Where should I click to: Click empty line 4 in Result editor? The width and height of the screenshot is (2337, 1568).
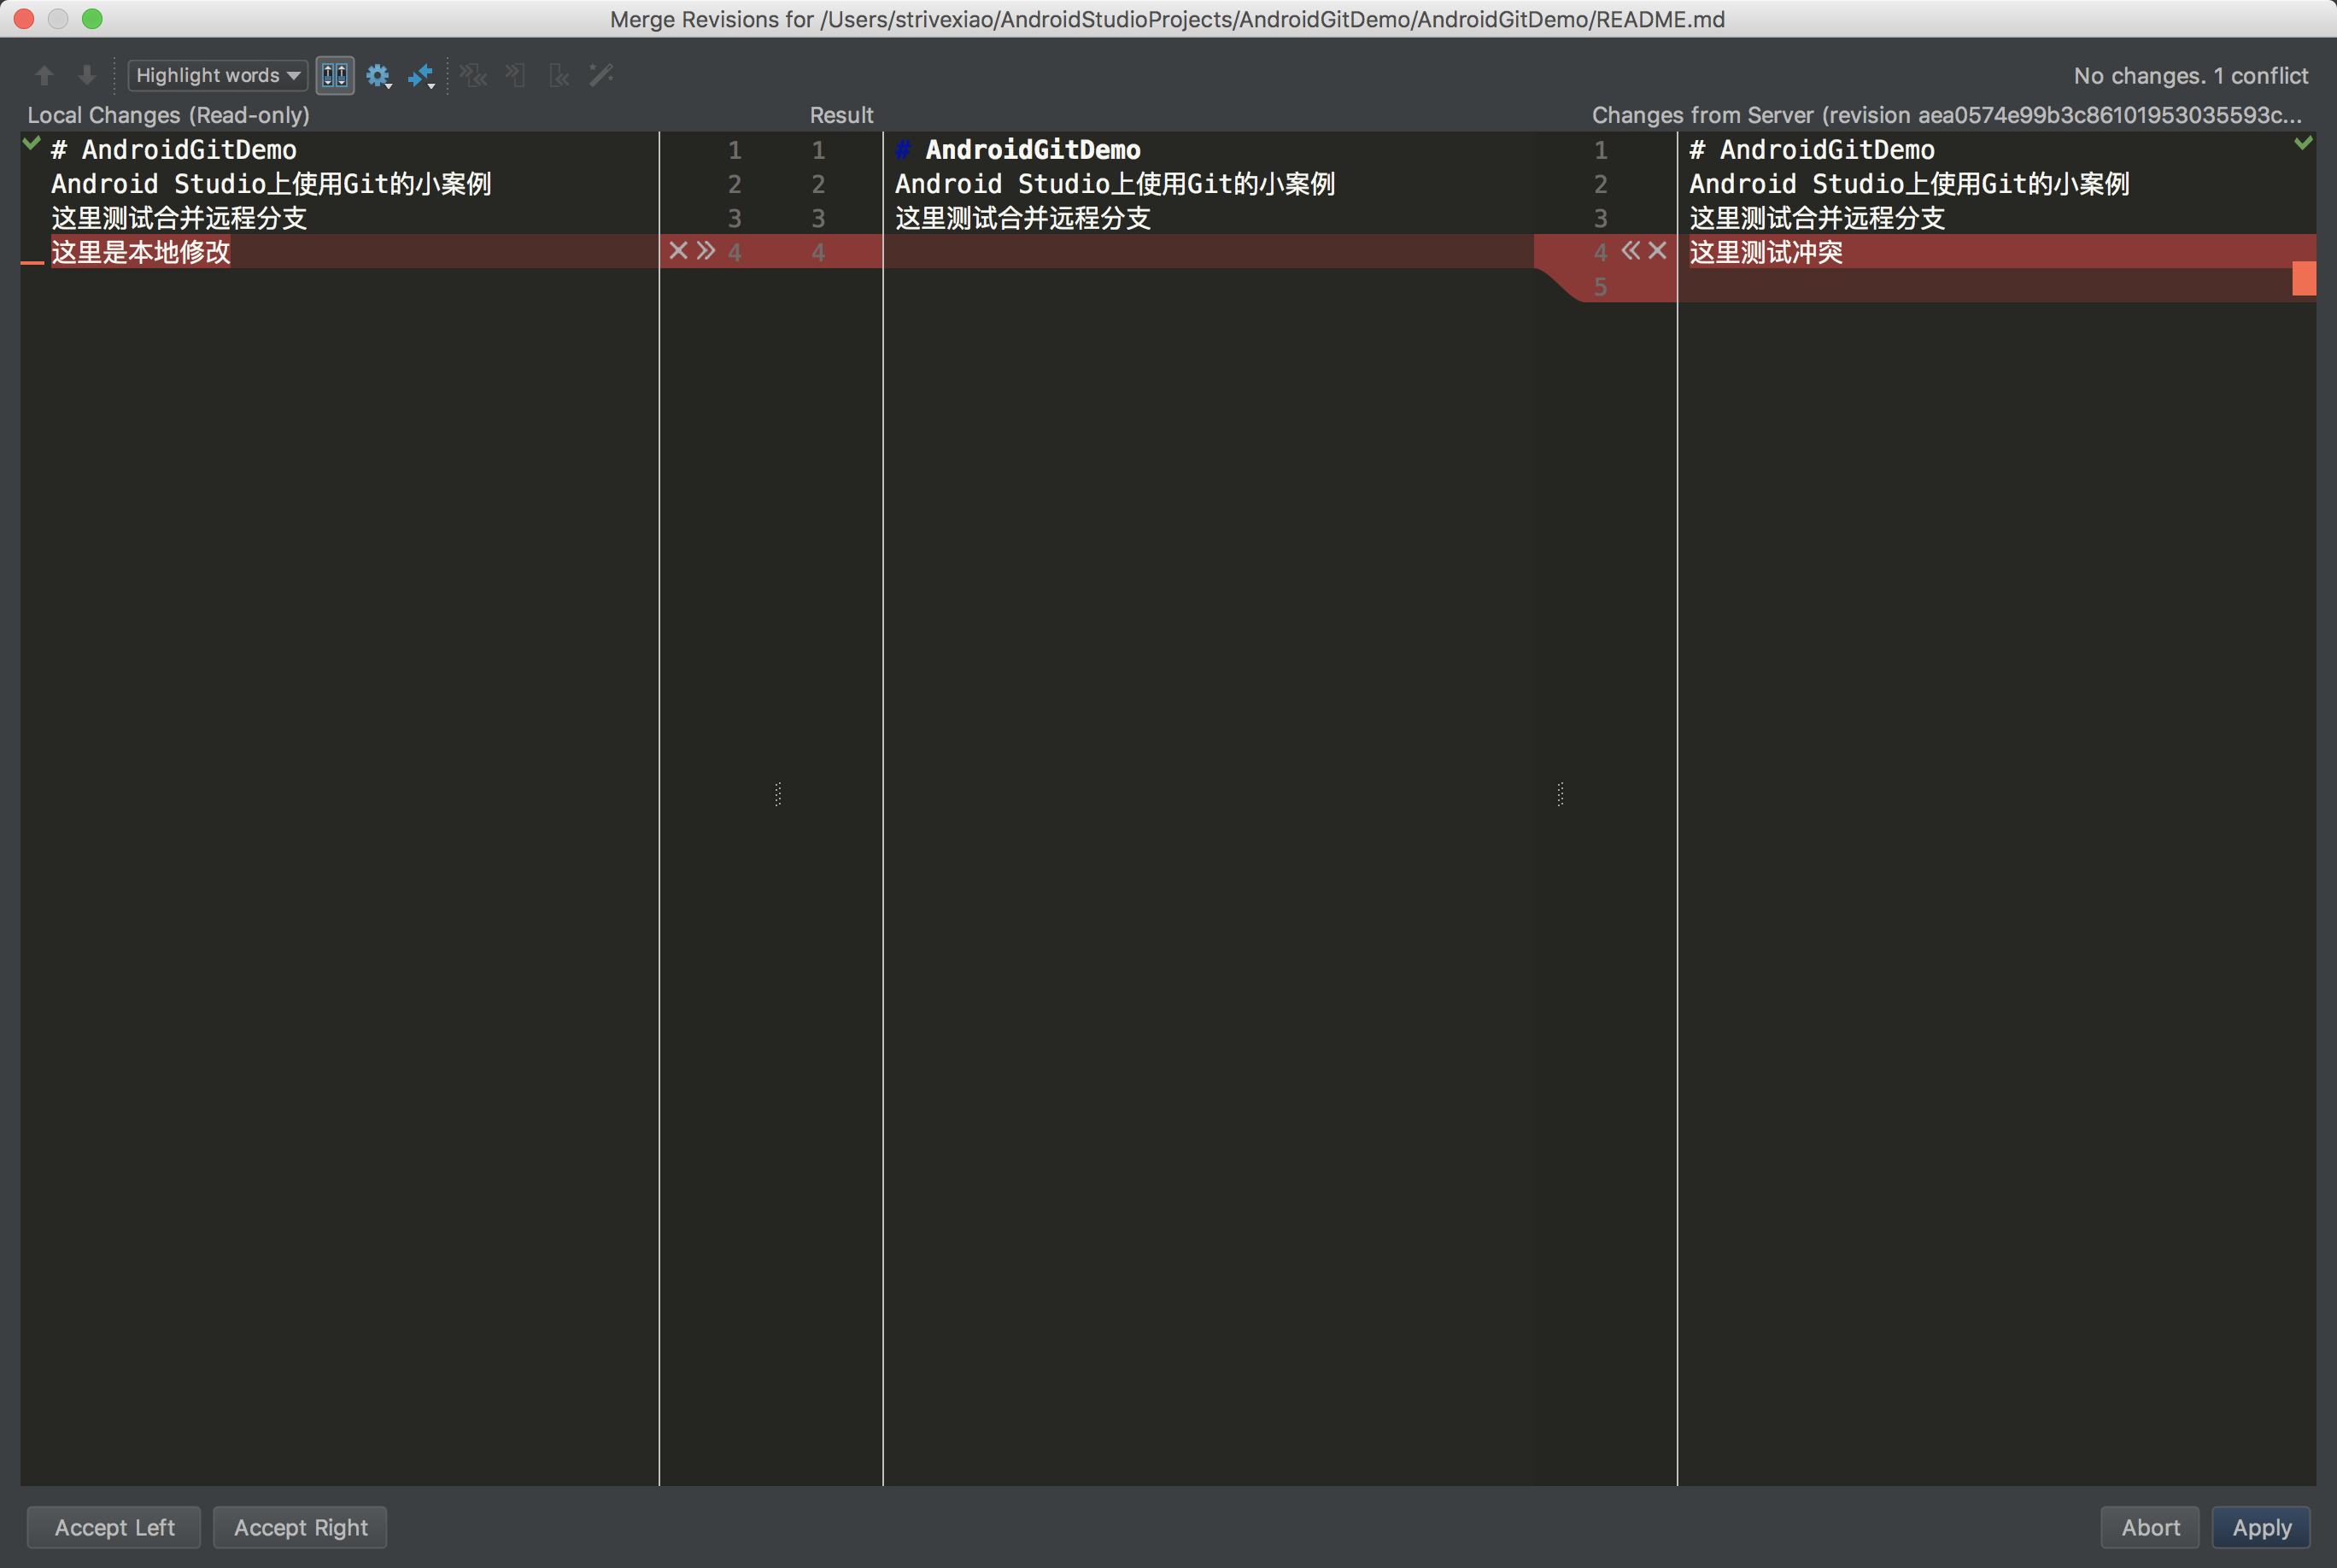pos(1200,251)
